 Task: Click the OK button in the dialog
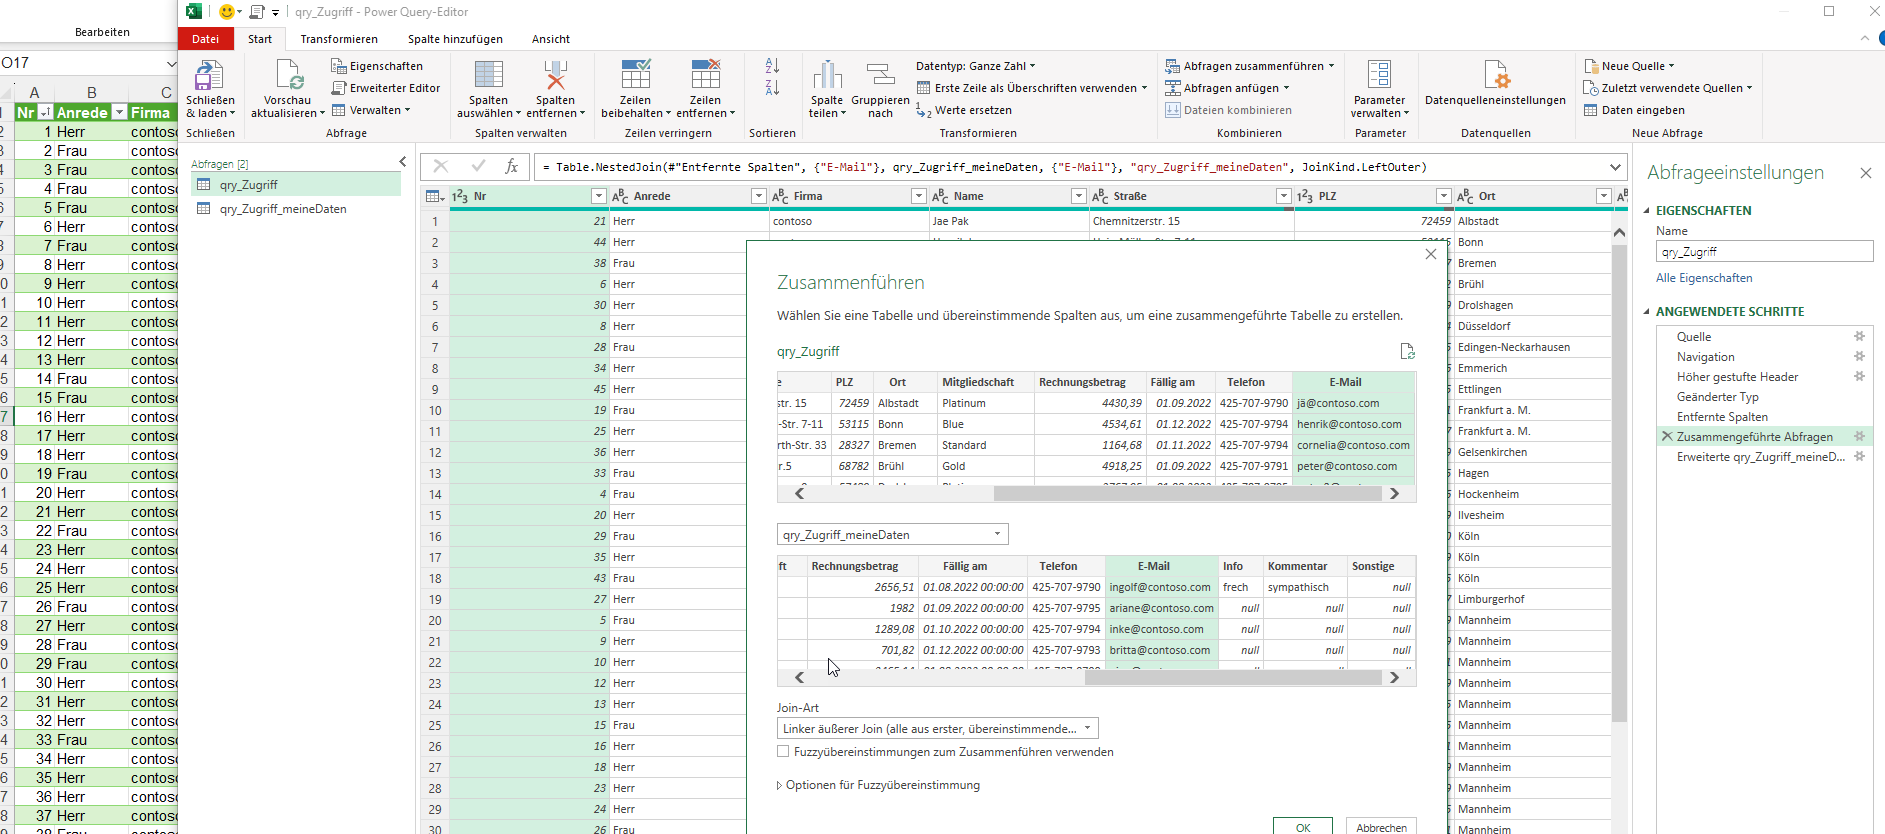[1302, 827]
